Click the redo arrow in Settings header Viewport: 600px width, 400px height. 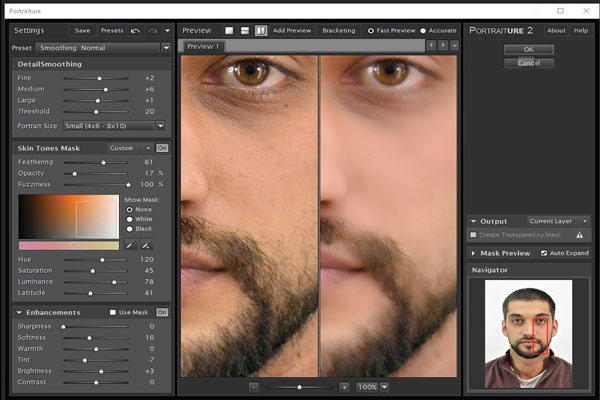coord(151,31)
